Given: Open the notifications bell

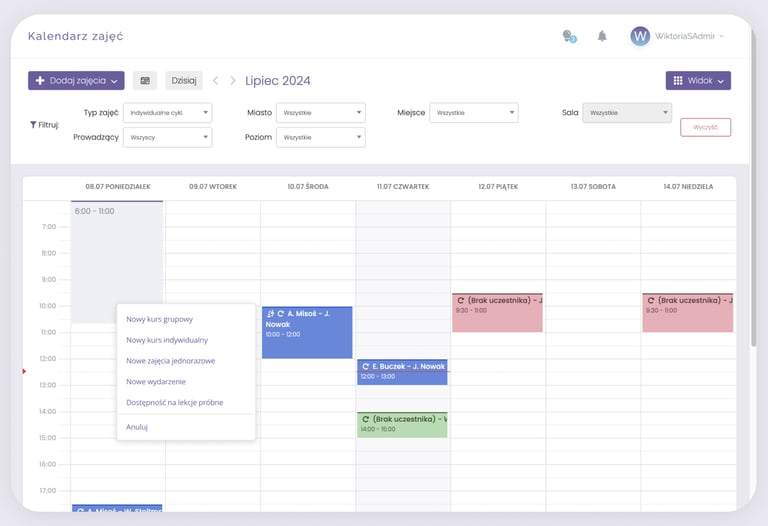Looking at the screenshot, I should click(602, 36).
